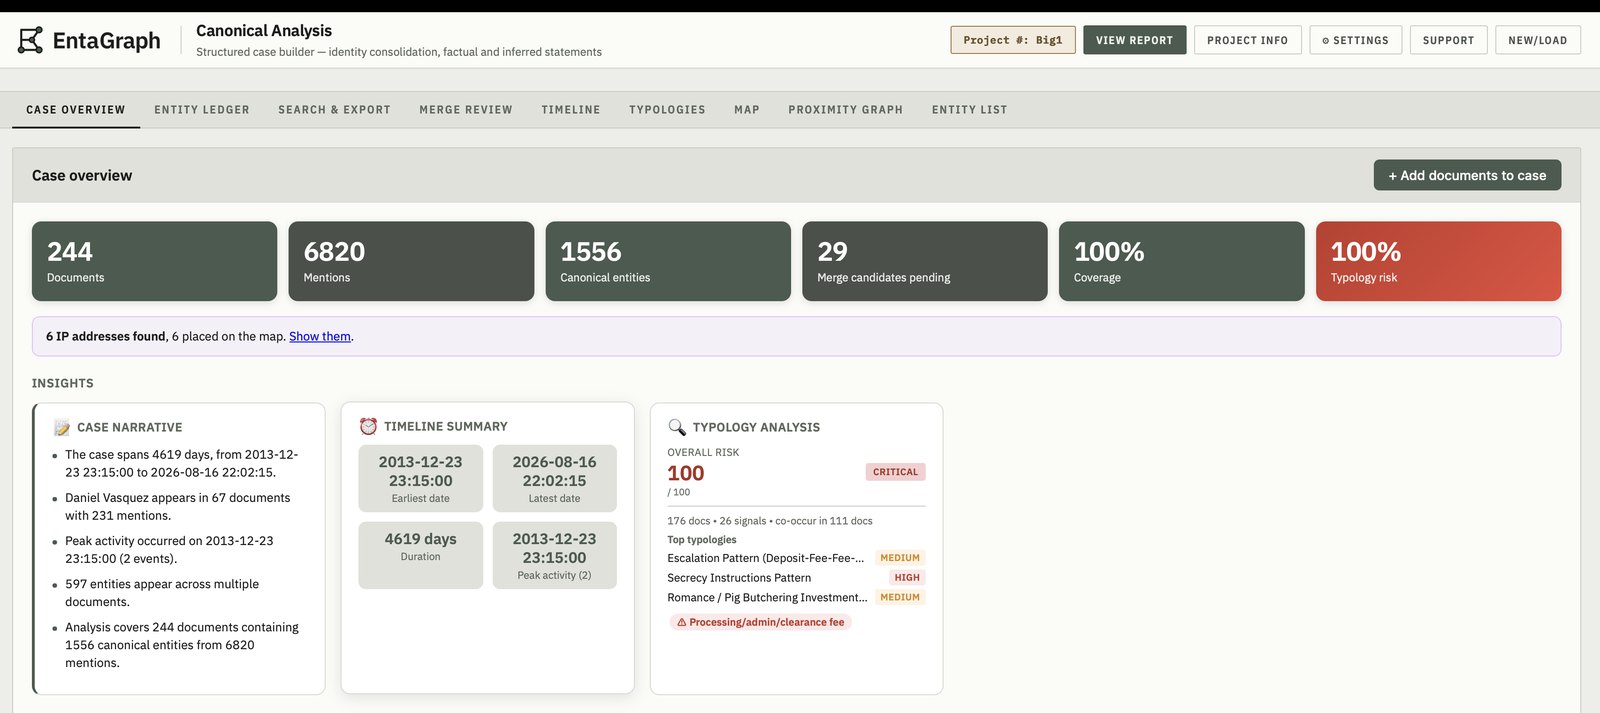Go to the Merge Review tab
This screenshot has width=1600, height=713.
click(466, 110)
